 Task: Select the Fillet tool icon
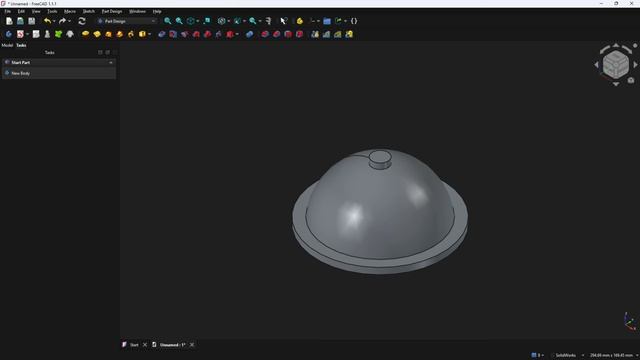pyautogui.click(x=265, y=34)
